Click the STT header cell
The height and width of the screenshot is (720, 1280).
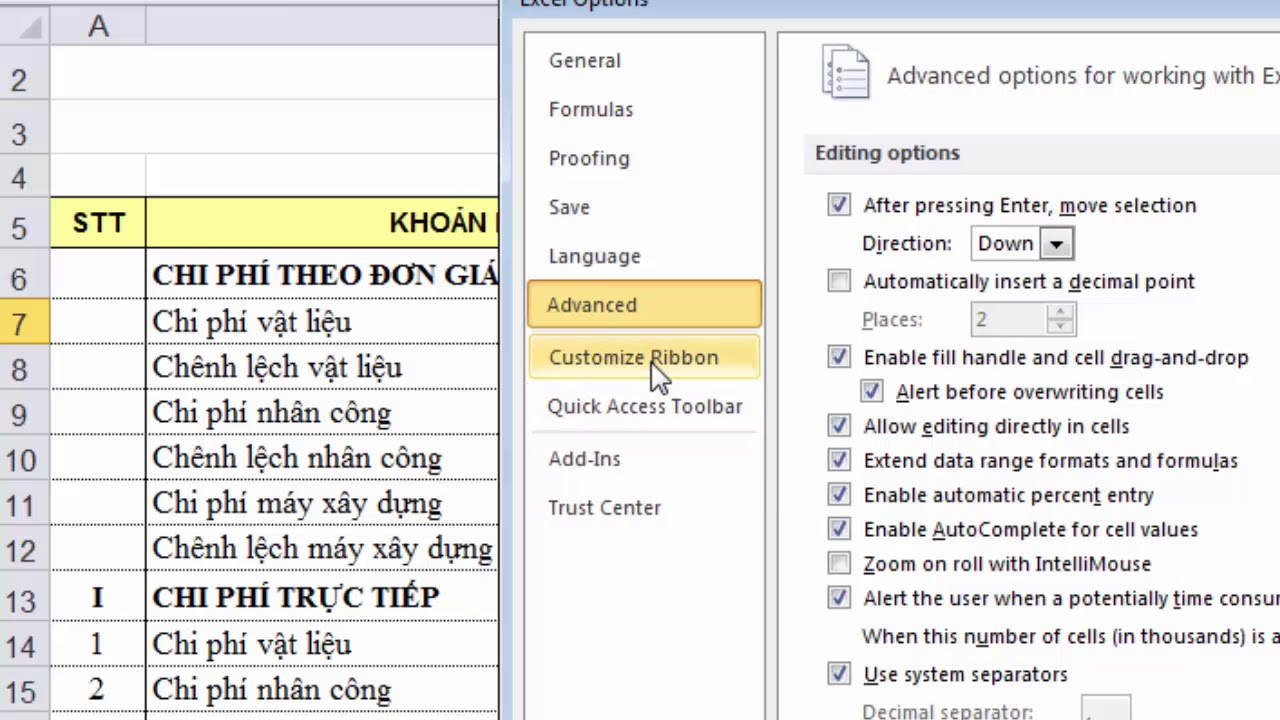pyautogui.click(x=98, y=223)
